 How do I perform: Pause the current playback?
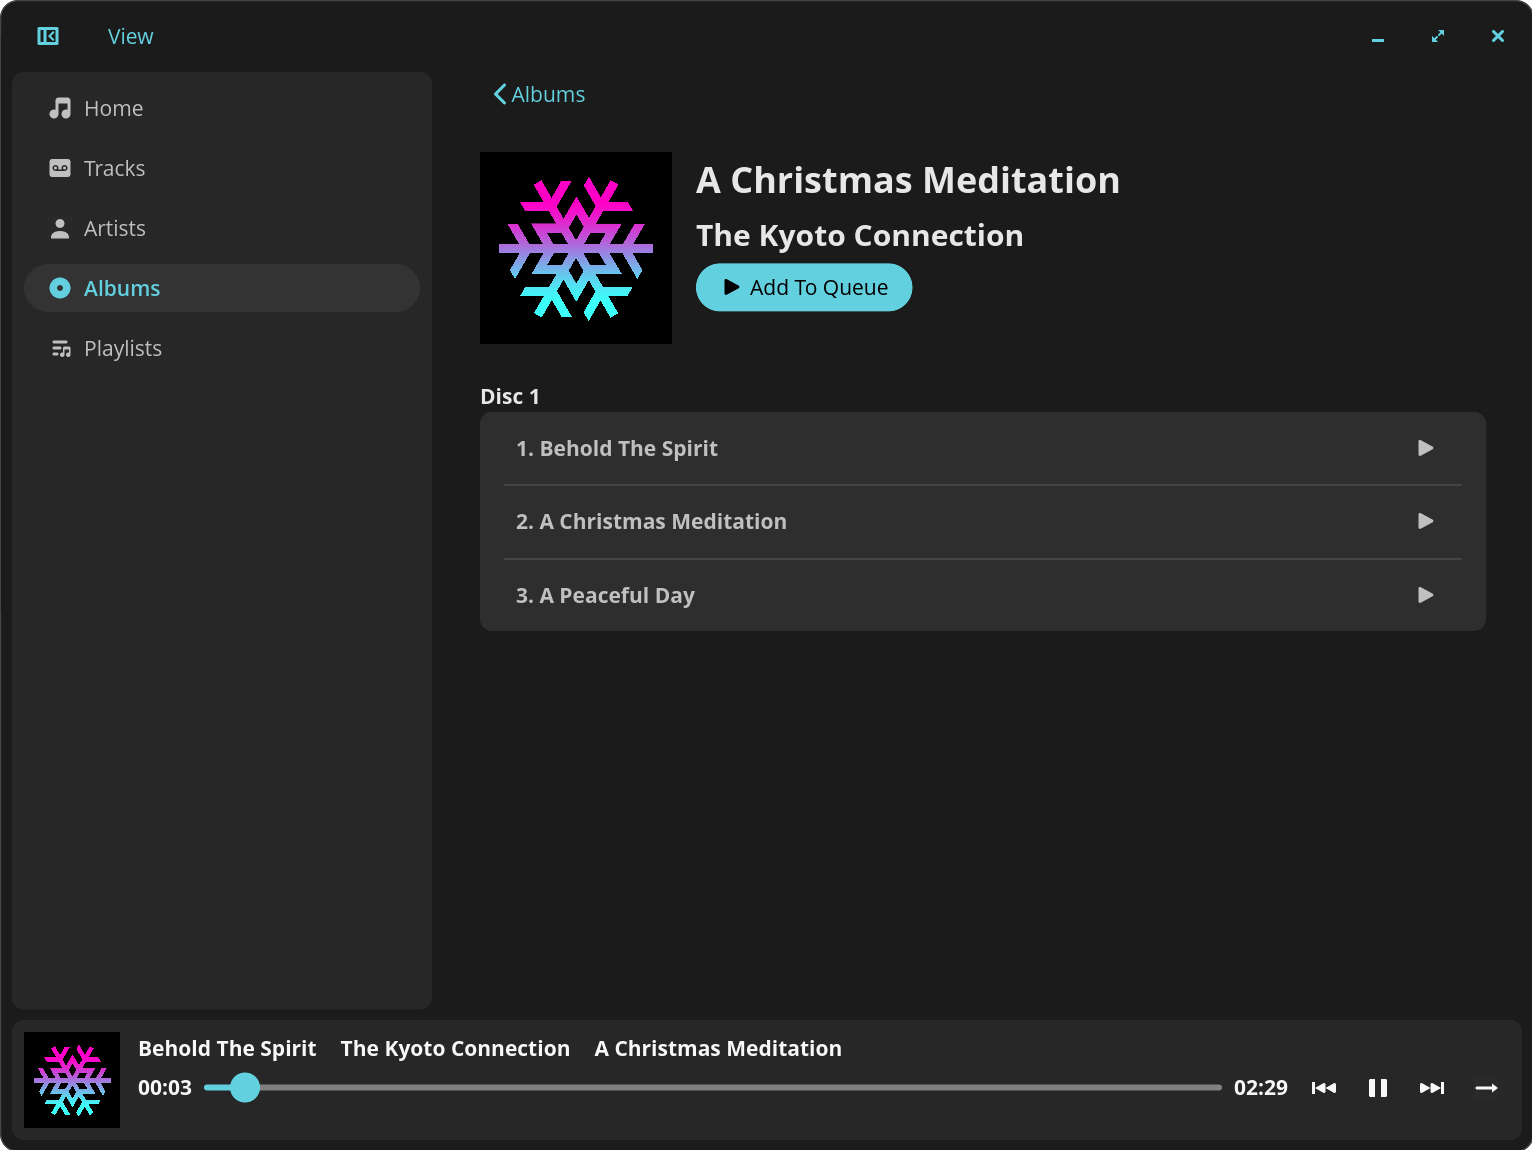pos(1377,1088)
